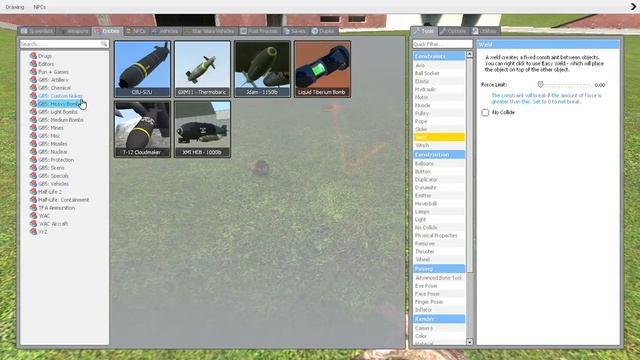This screenshot has height=360, width=640.
Task: Open the GBS: Specials category
Action: tap(53, 176)
